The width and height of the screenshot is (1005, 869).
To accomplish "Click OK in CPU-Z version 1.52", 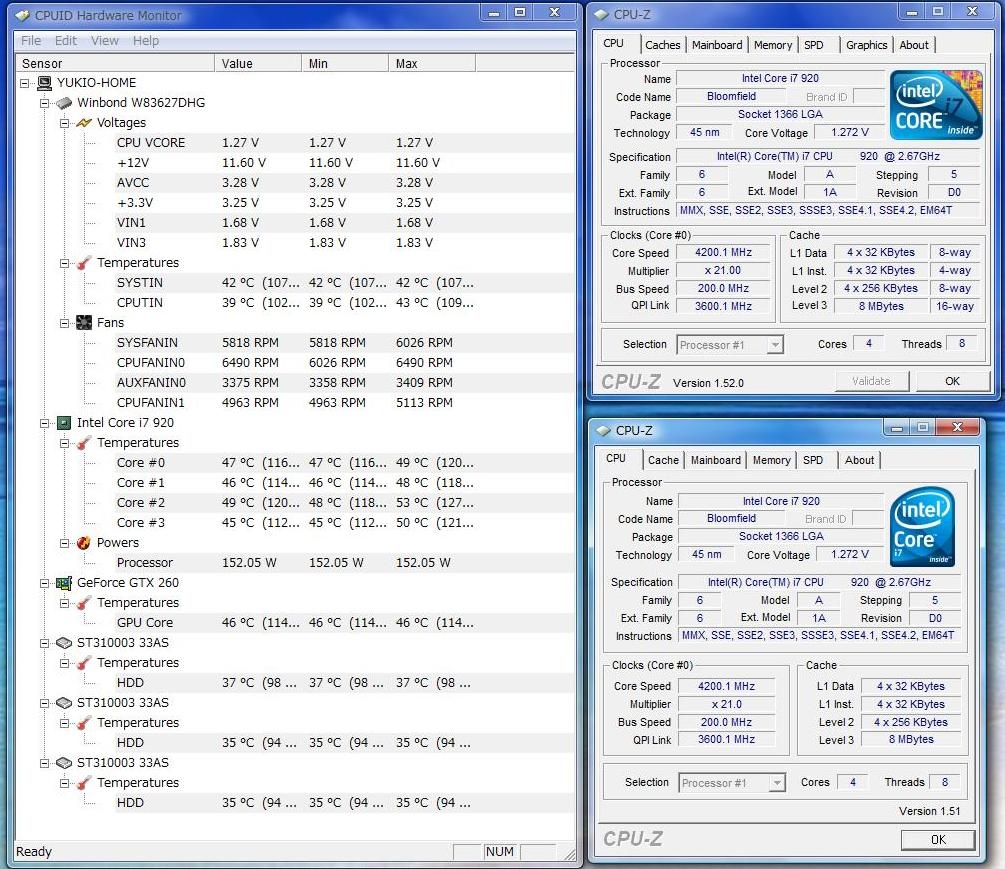I will pos(952,381).
